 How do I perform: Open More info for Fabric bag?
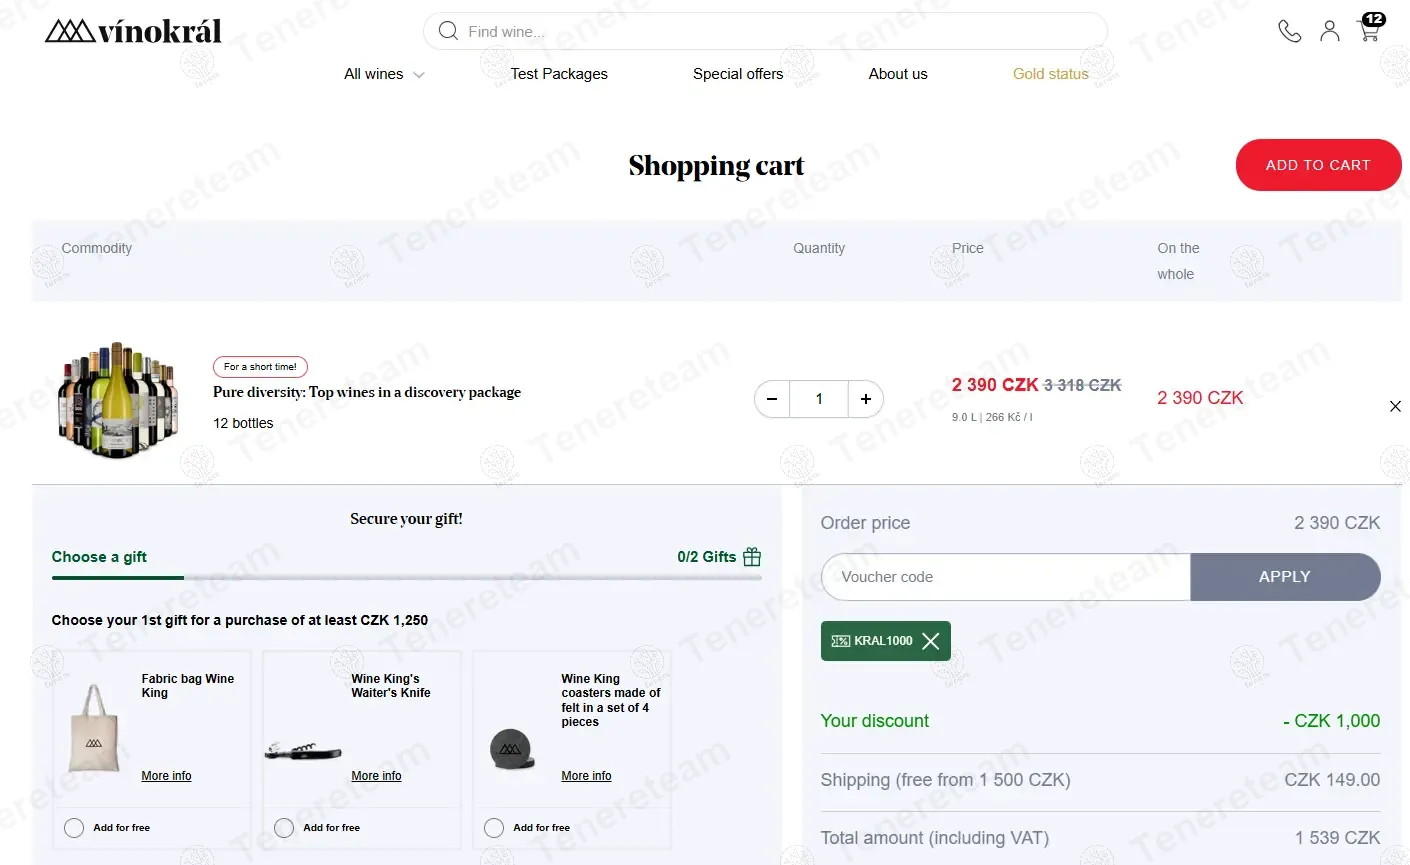coord(166,776)
